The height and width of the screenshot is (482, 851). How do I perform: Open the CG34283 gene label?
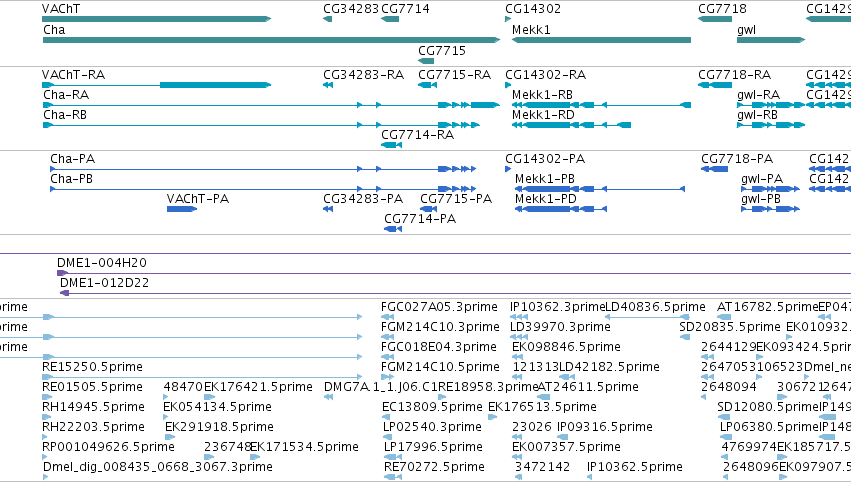tap(351, 9)
